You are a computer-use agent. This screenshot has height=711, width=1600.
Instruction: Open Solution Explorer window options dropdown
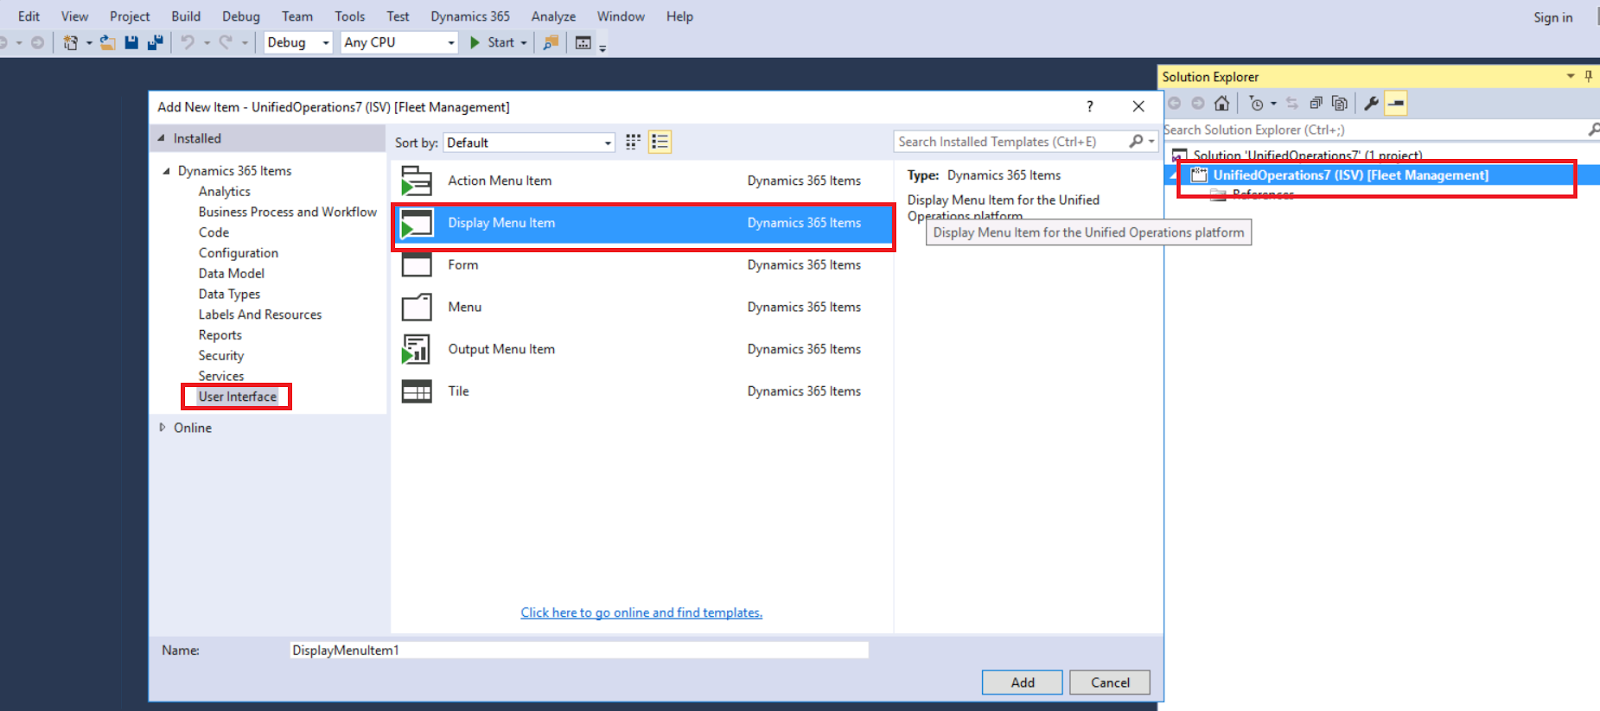click(1570, 76)
